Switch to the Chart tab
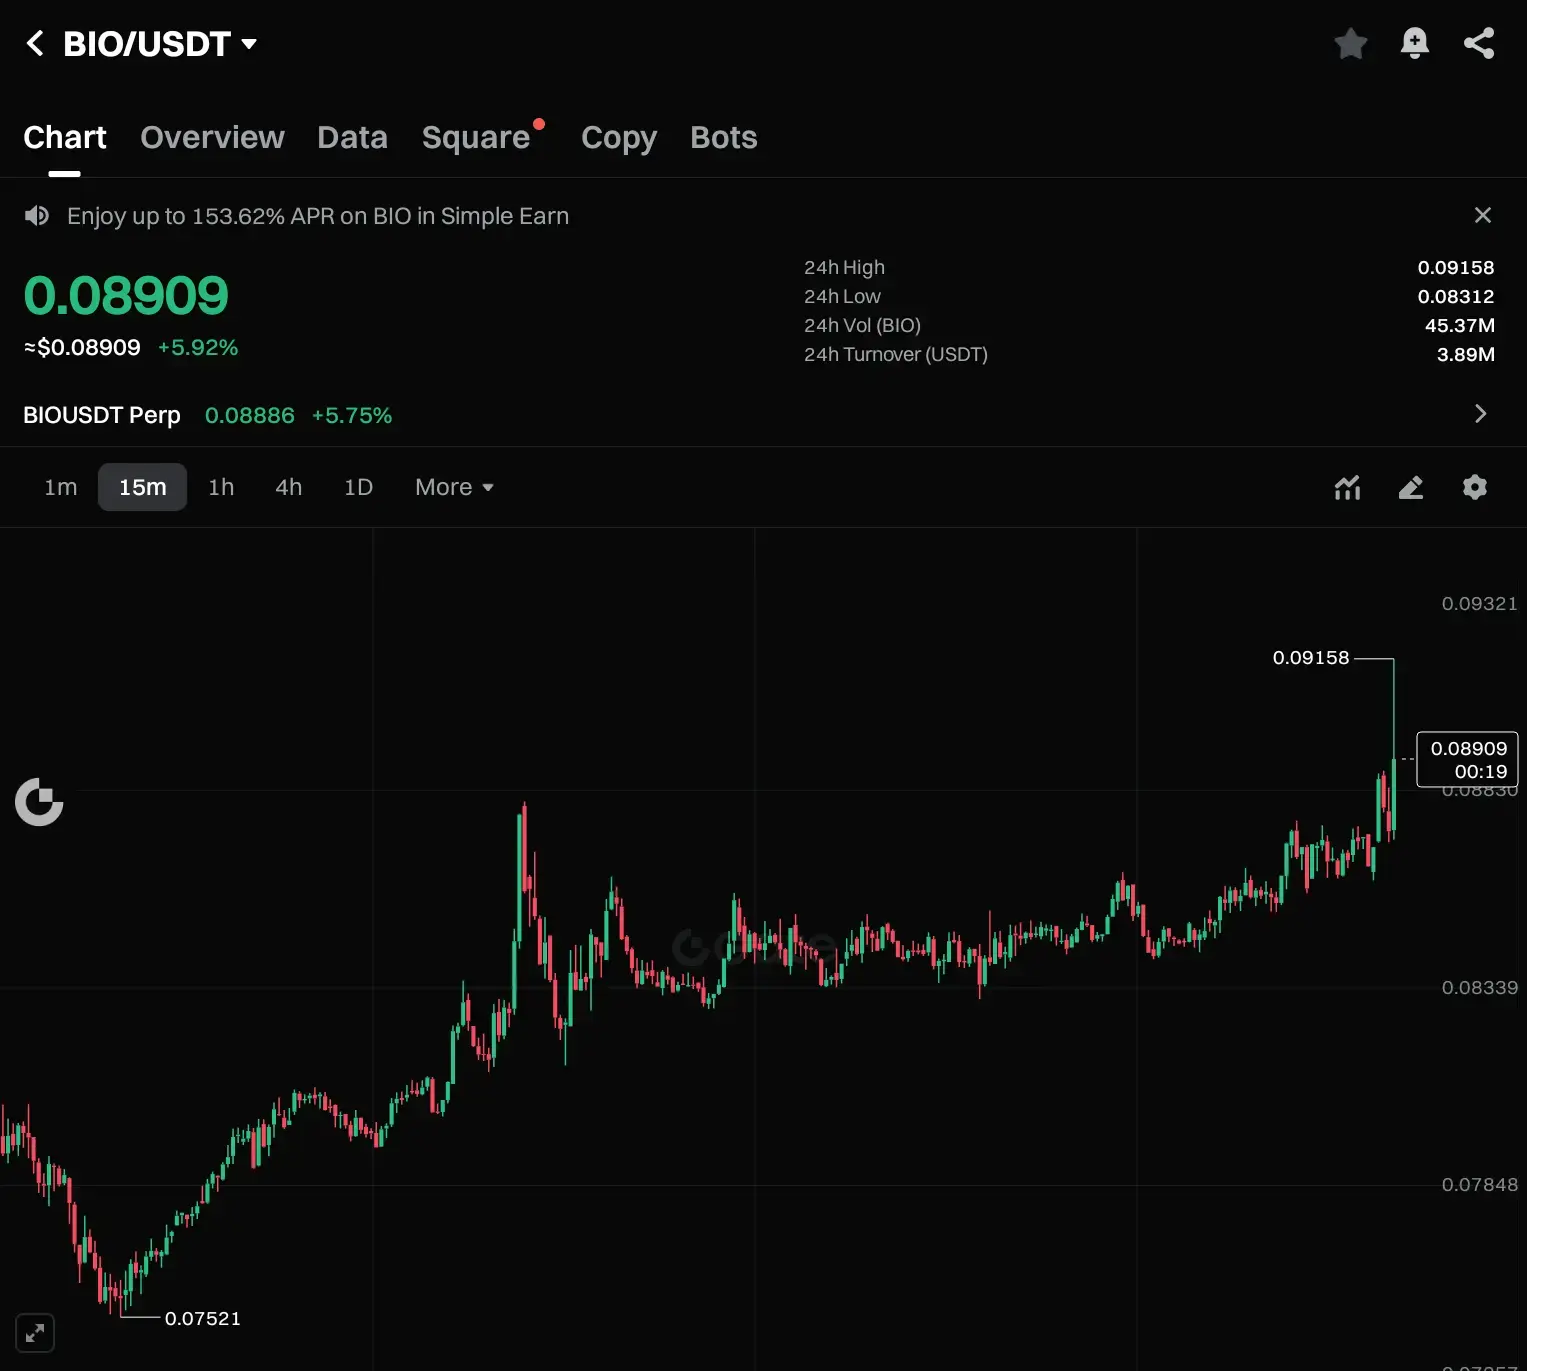 (65, 138)
